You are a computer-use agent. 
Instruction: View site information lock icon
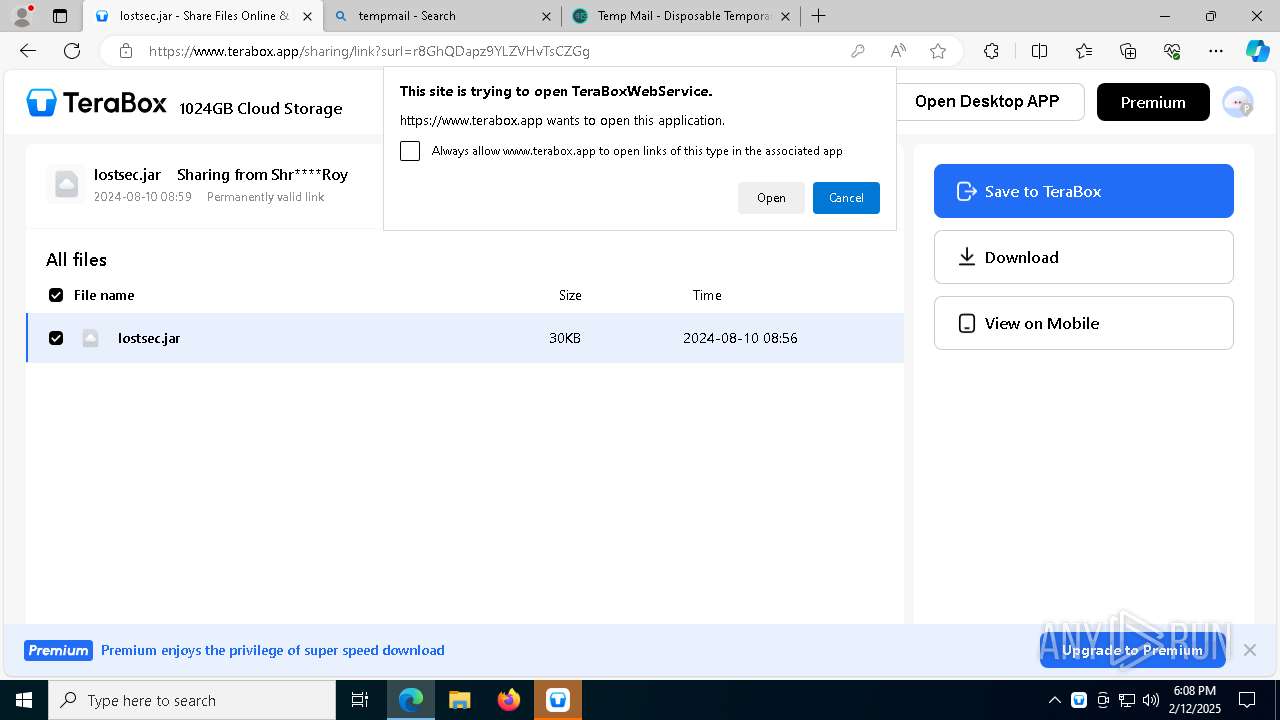[x=125, y=51]
